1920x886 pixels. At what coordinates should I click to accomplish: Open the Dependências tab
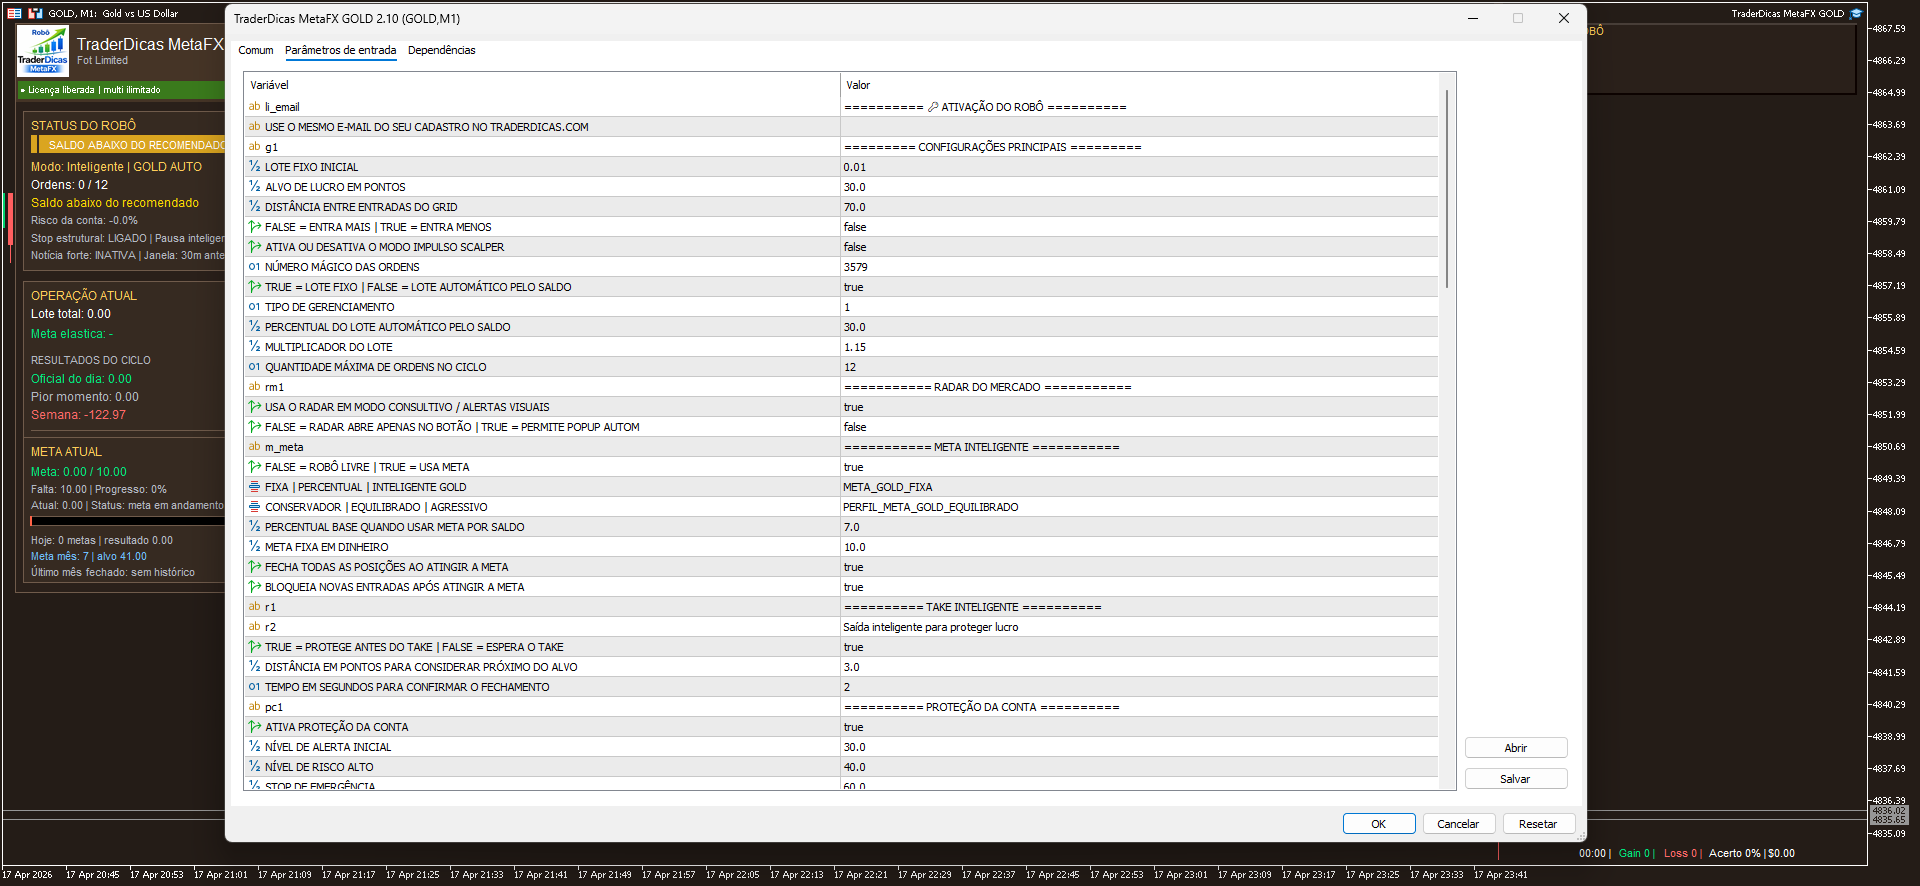coord(441,50)
